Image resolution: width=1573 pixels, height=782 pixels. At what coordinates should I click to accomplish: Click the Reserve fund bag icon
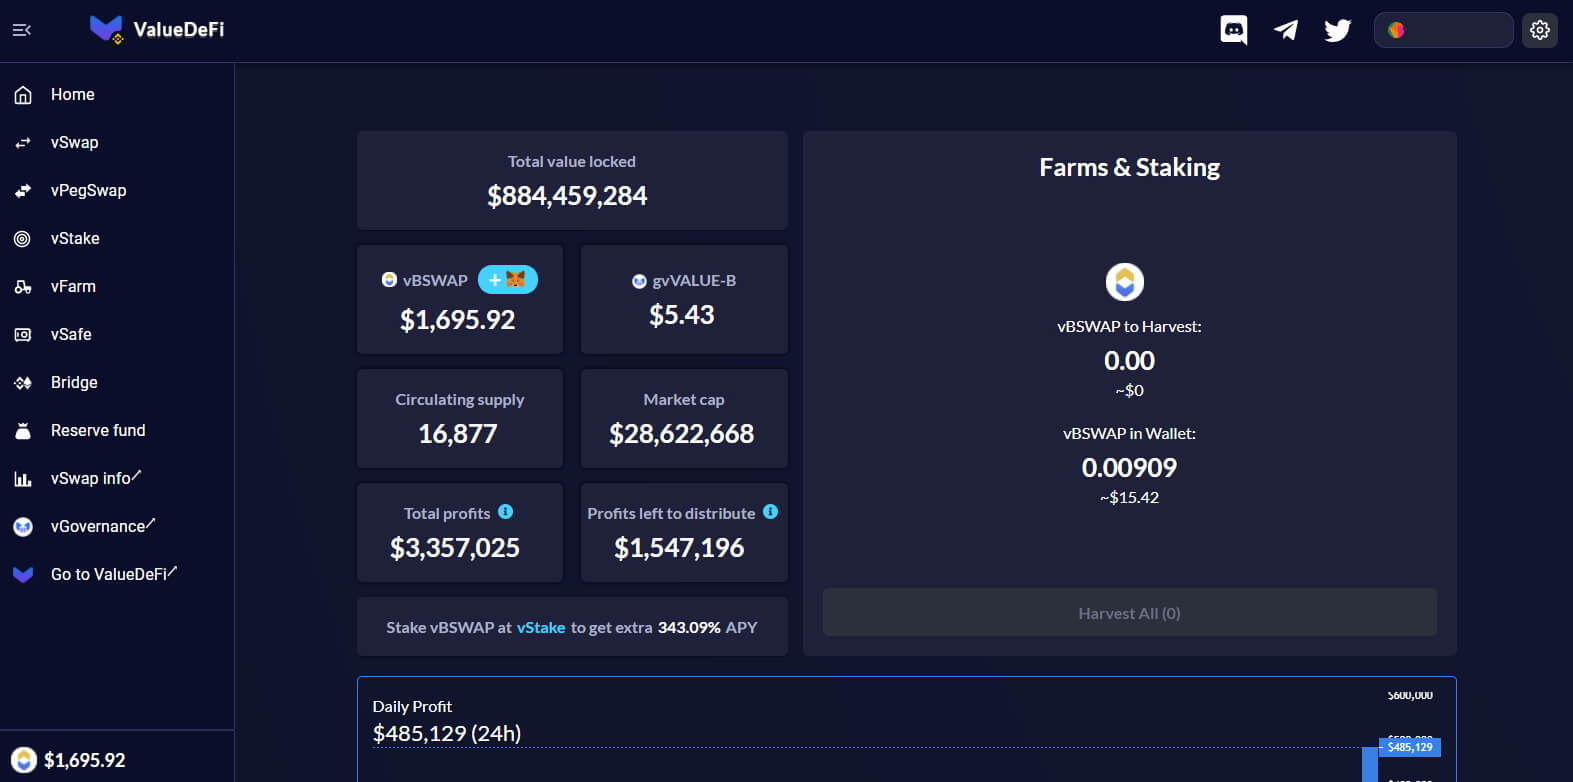pos(23,431)
